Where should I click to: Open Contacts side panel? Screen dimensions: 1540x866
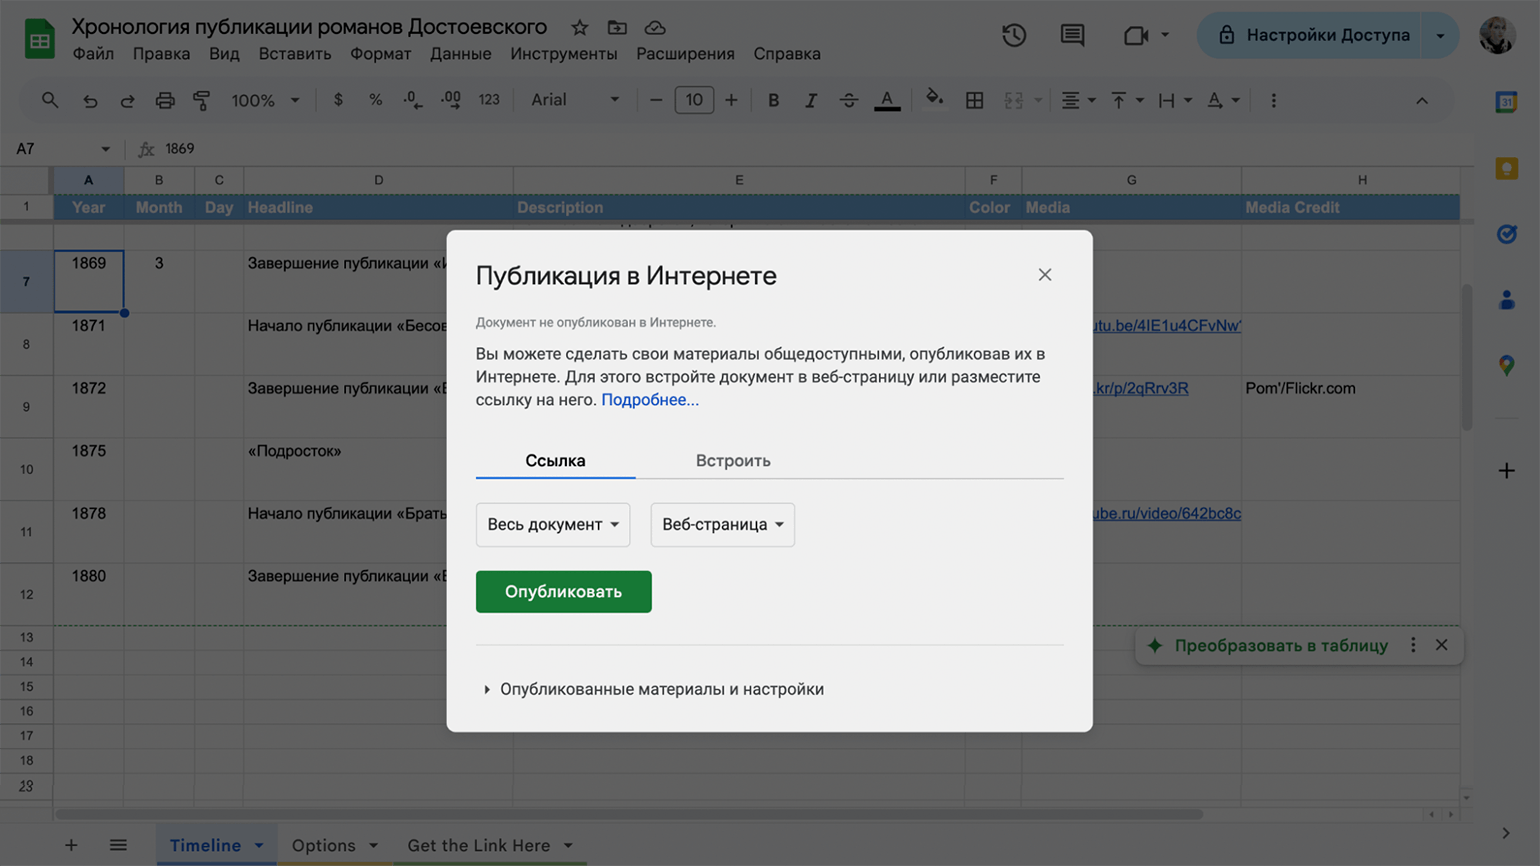pyautogui.click(x=1506, y=300)
